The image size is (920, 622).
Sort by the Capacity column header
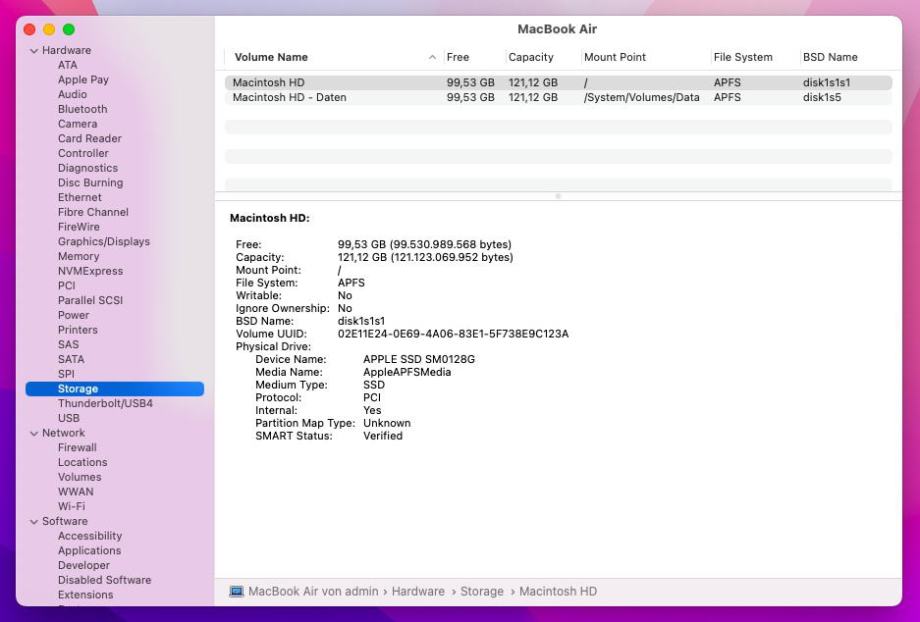click(530, 57)
